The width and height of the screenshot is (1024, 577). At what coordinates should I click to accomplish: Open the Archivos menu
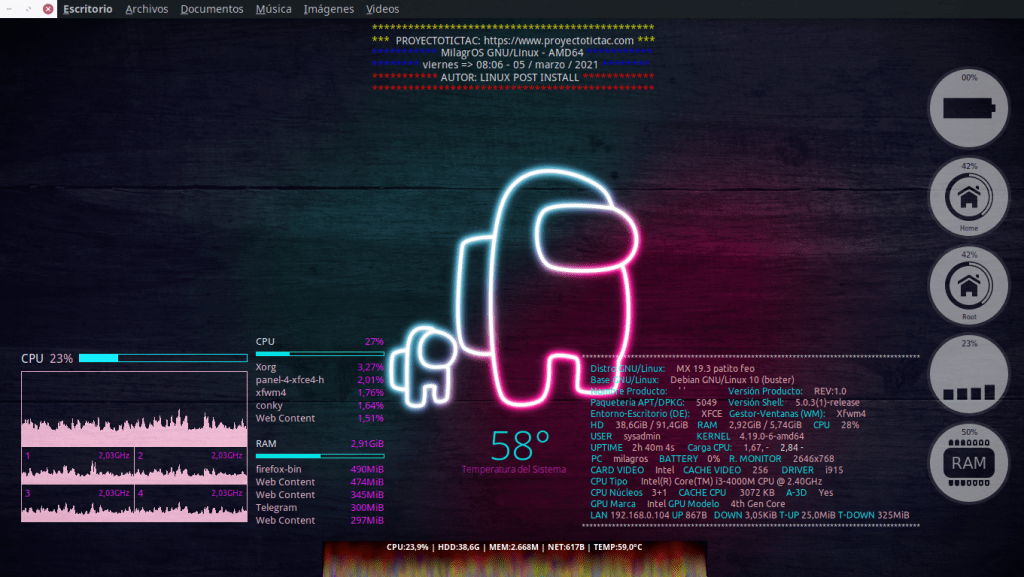(x=147, y=9)
